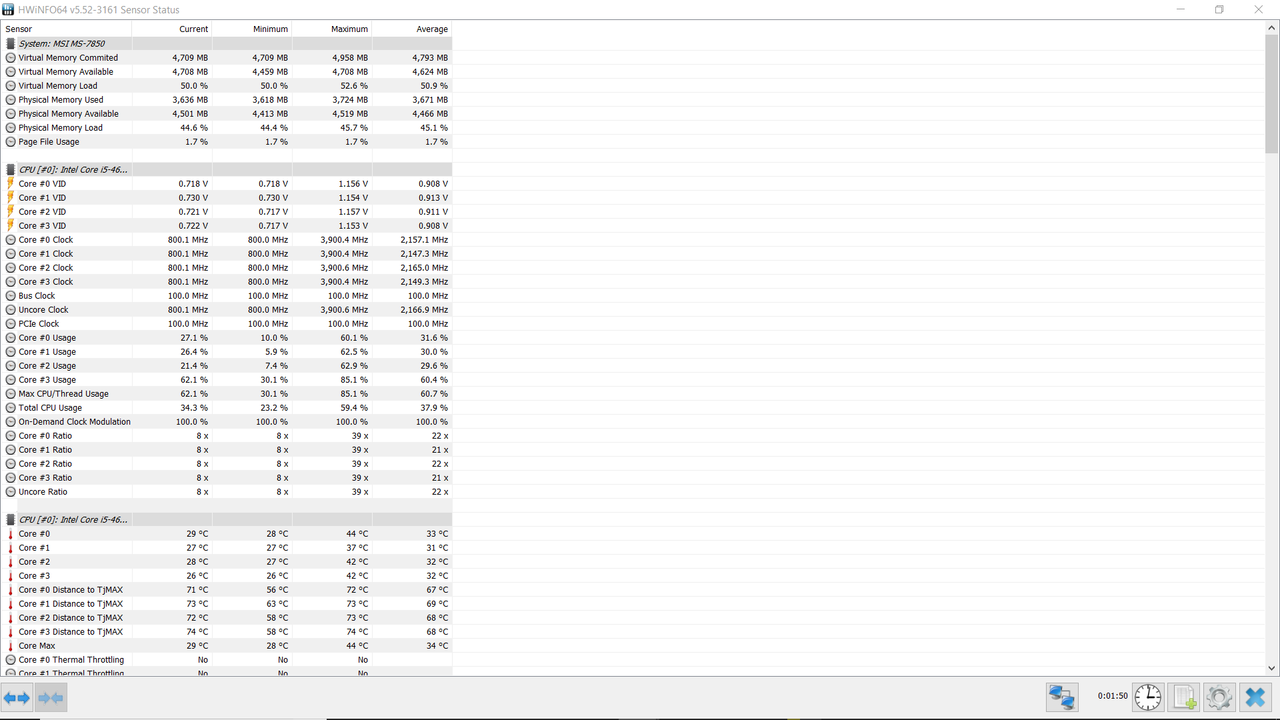The height and width of the screenshot is (720, 1280).
Task: Click the icon beside Core #0 Thermal Throttling
Action: click(x=10, y=660)
